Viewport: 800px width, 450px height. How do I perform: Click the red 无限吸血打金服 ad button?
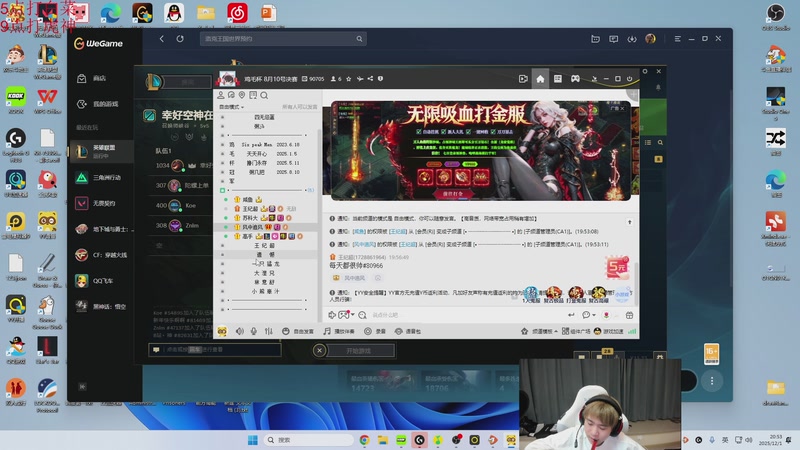tap(452, 194)
